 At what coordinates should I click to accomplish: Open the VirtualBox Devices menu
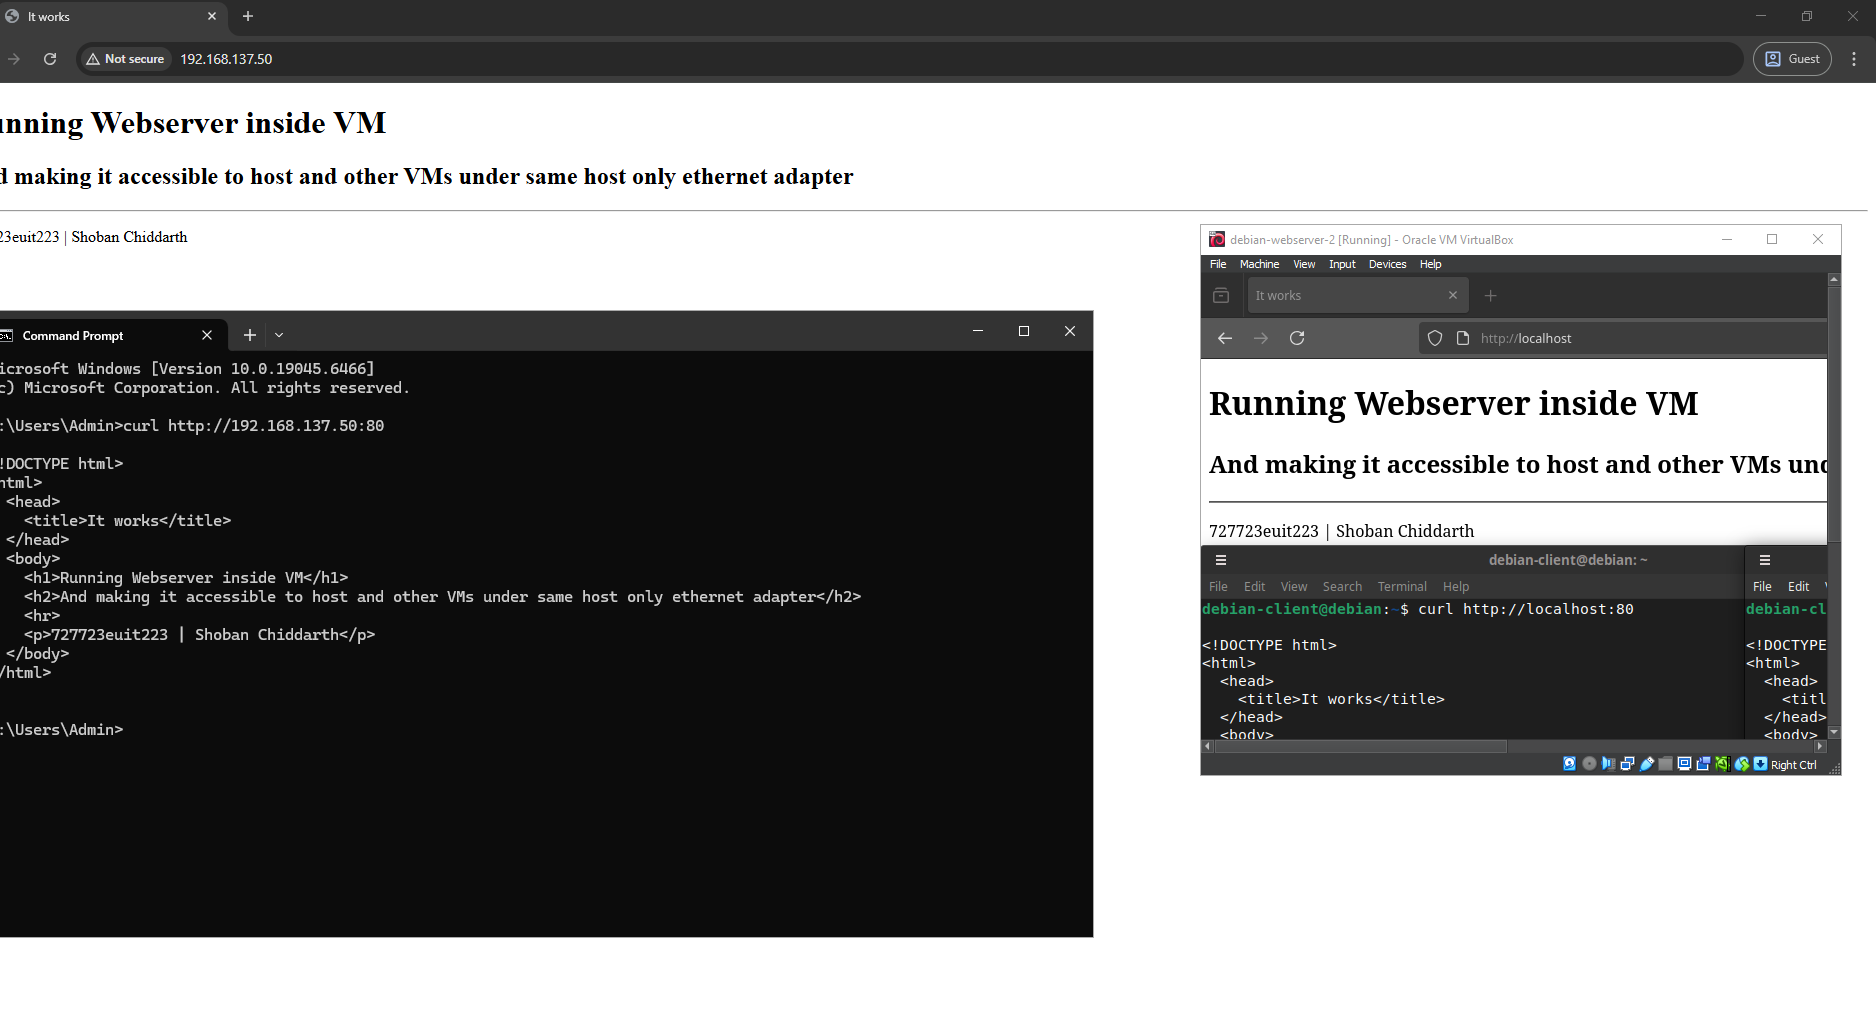[1387, 264]
